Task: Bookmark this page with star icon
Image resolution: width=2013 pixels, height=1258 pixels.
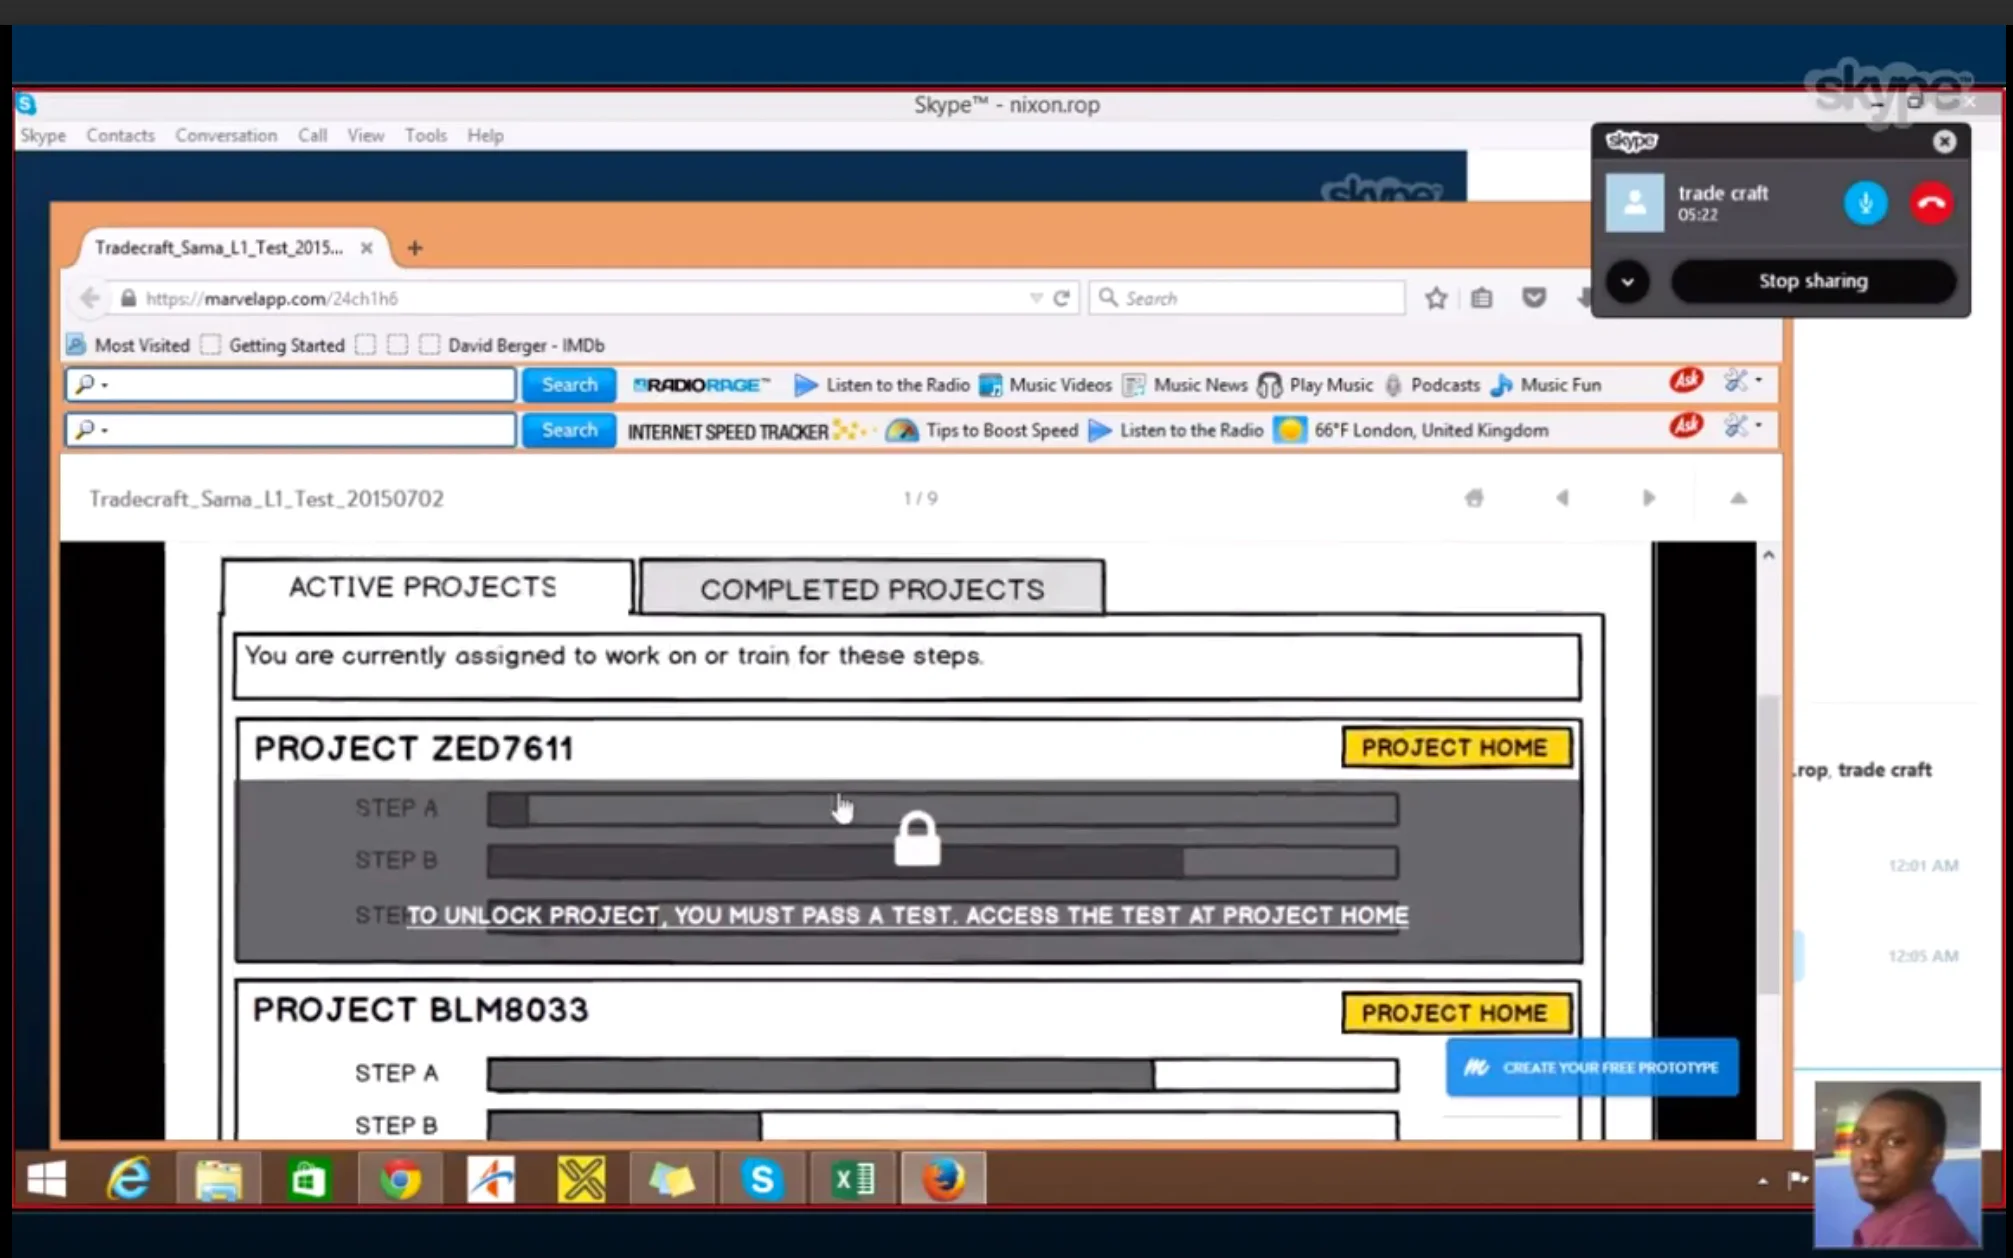Action: coord(1436,298)
